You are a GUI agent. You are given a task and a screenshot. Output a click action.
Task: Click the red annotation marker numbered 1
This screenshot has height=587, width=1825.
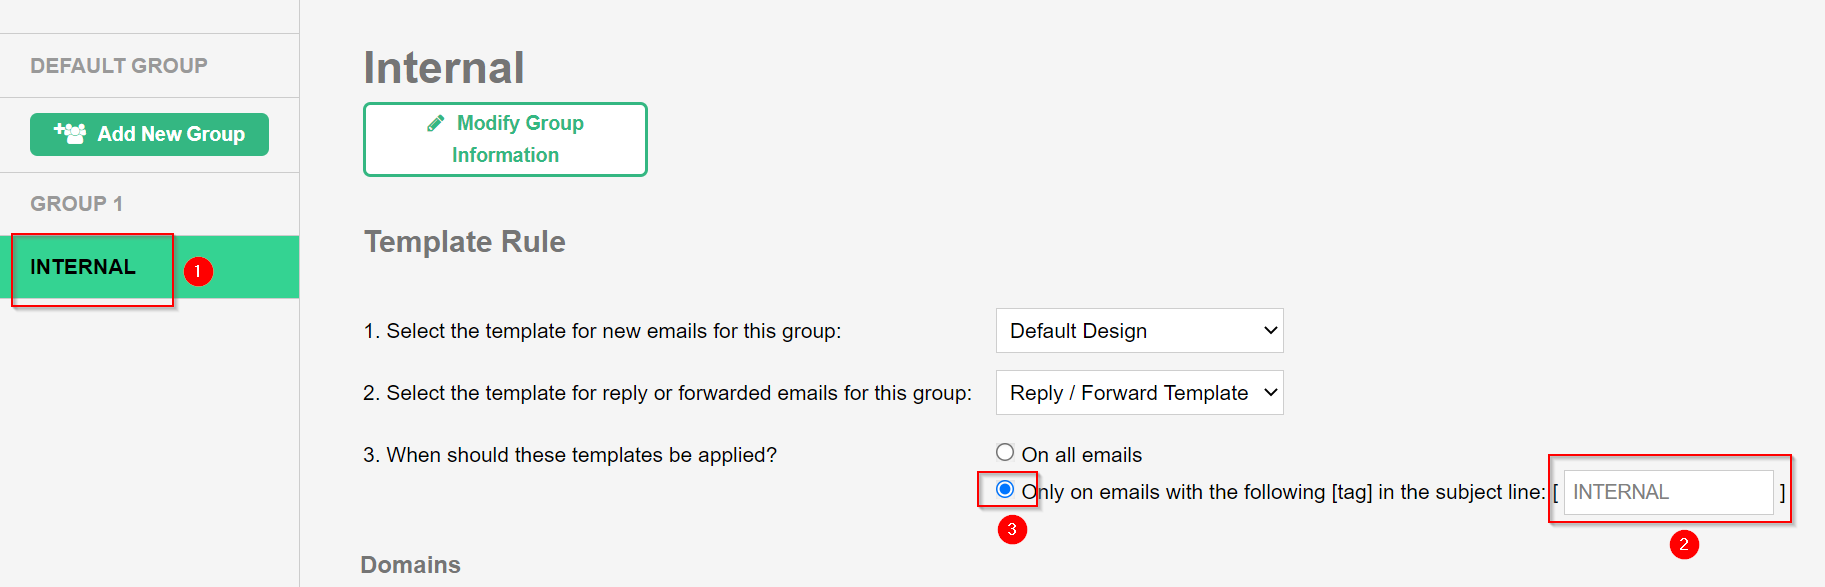198,271
